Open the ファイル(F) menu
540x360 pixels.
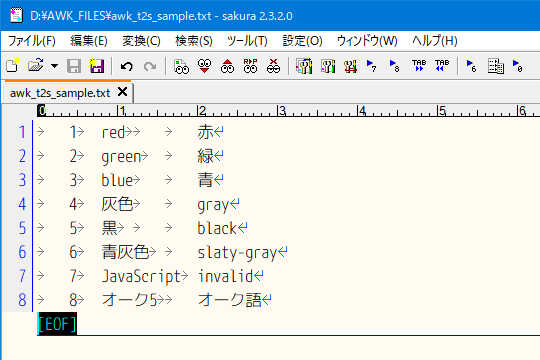click(x=31, y=41)
